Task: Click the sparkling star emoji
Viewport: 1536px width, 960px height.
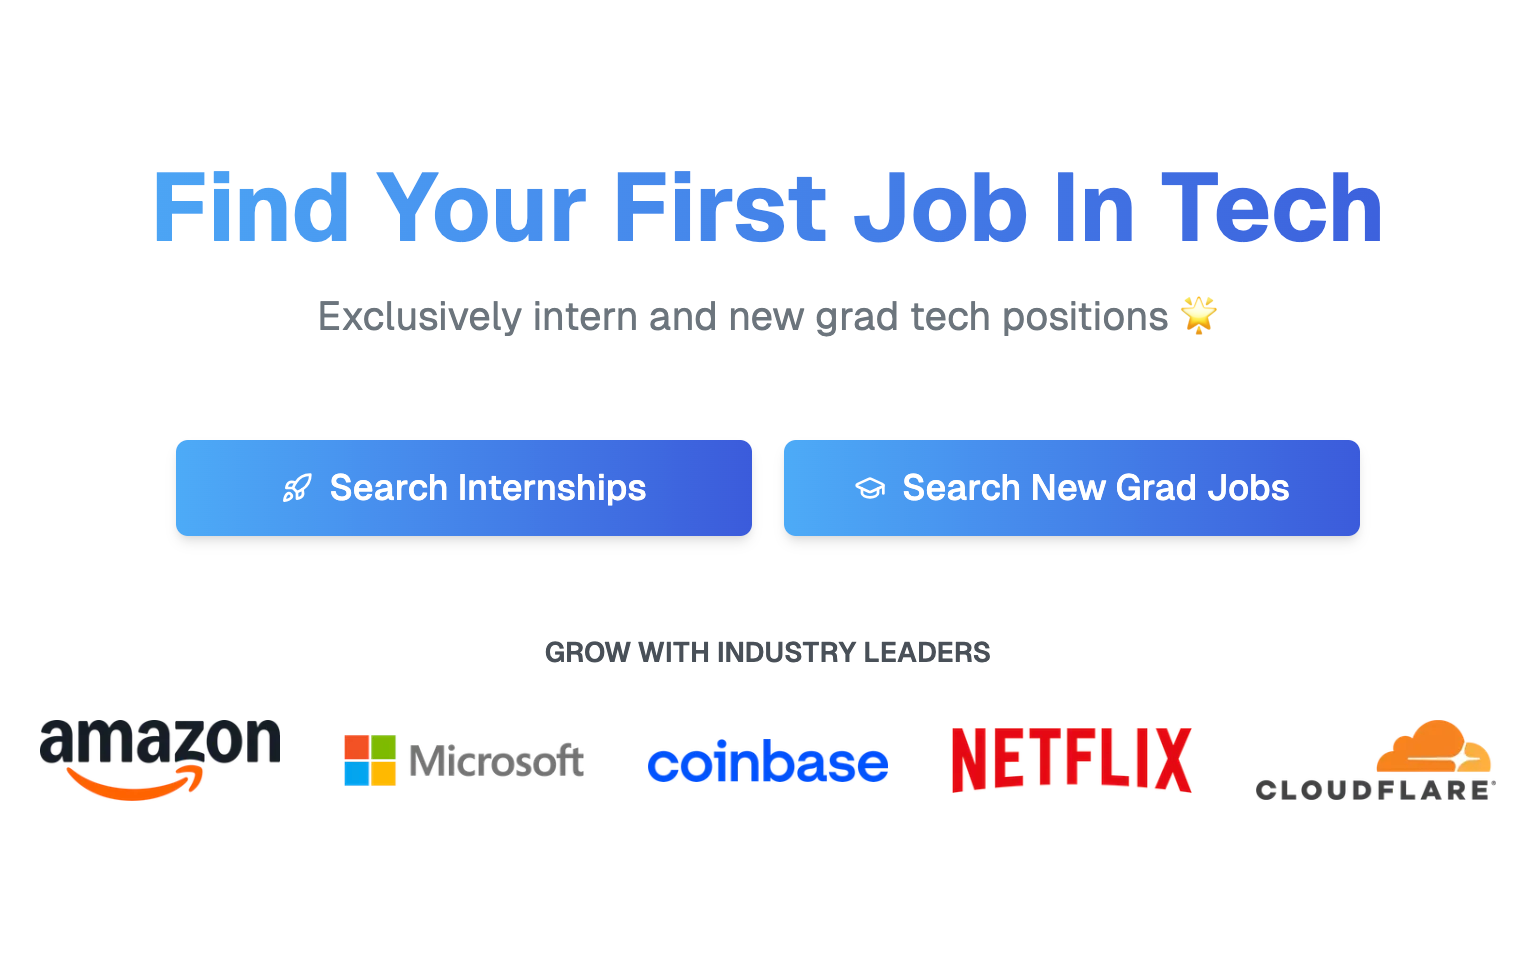Action: 1199,315
